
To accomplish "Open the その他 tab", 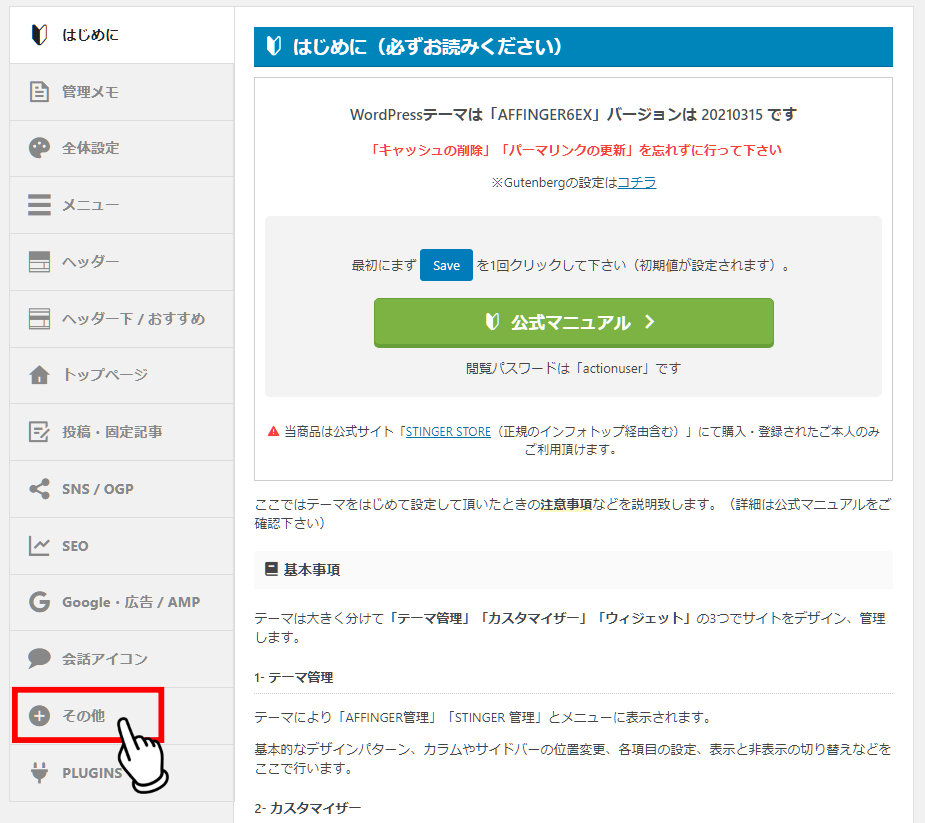I will 122,716.
